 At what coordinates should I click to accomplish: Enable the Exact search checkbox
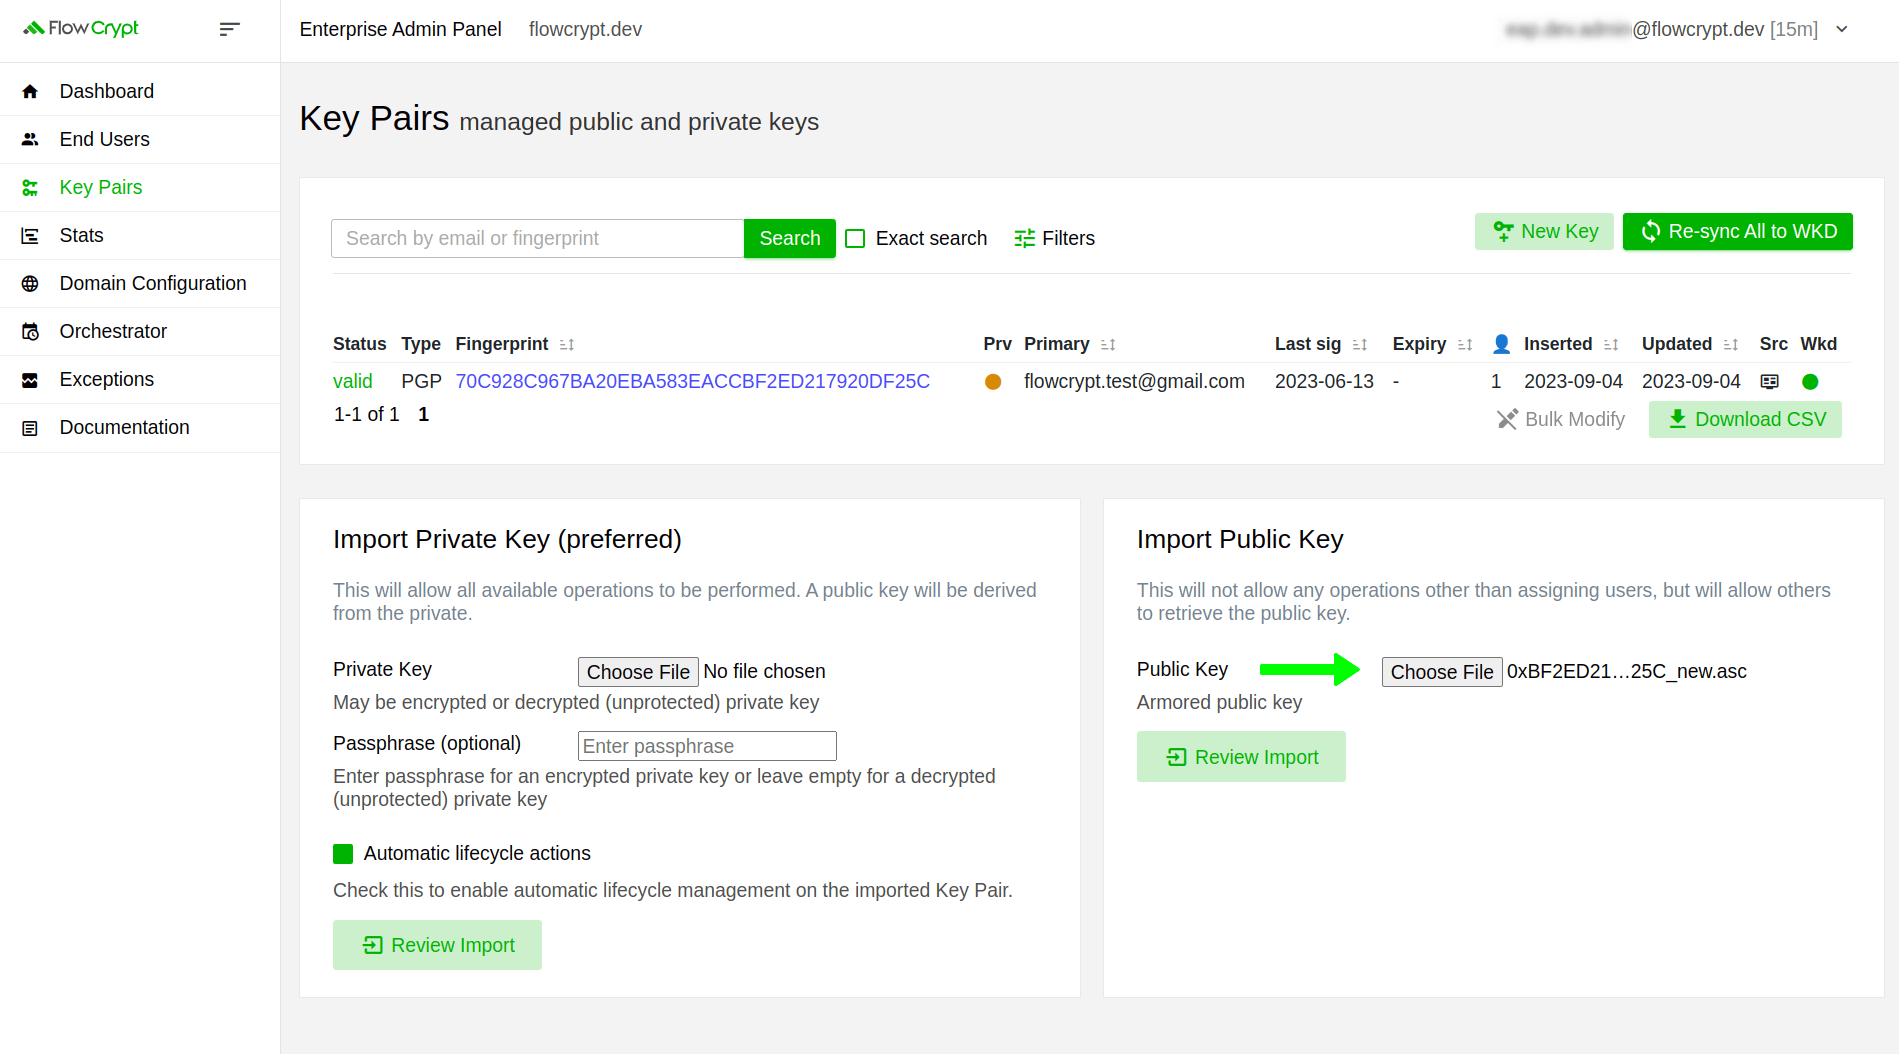[x=855, y=238]
